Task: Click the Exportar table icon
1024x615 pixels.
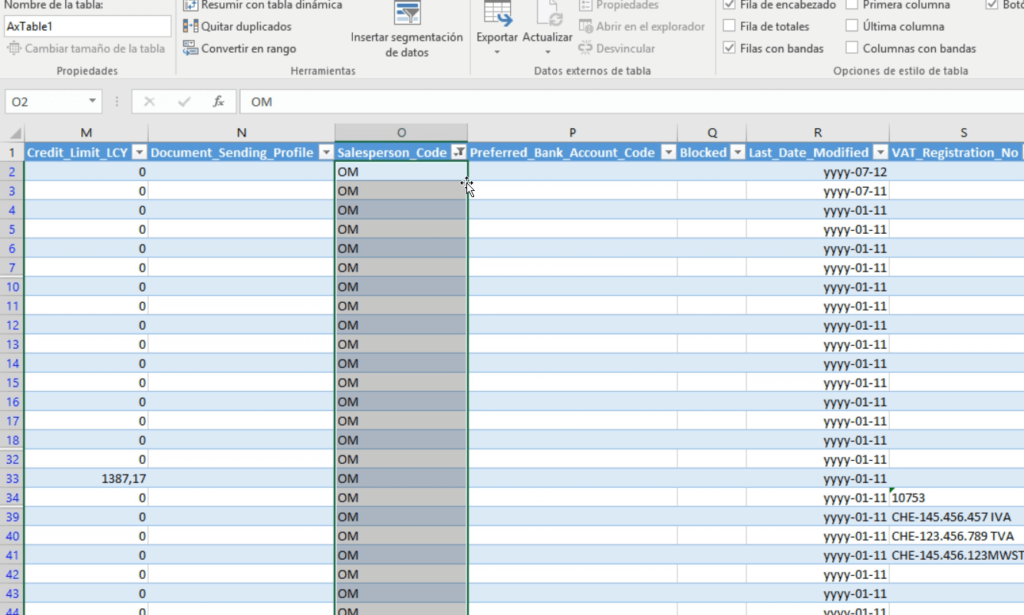Action: tap(497, 13)
